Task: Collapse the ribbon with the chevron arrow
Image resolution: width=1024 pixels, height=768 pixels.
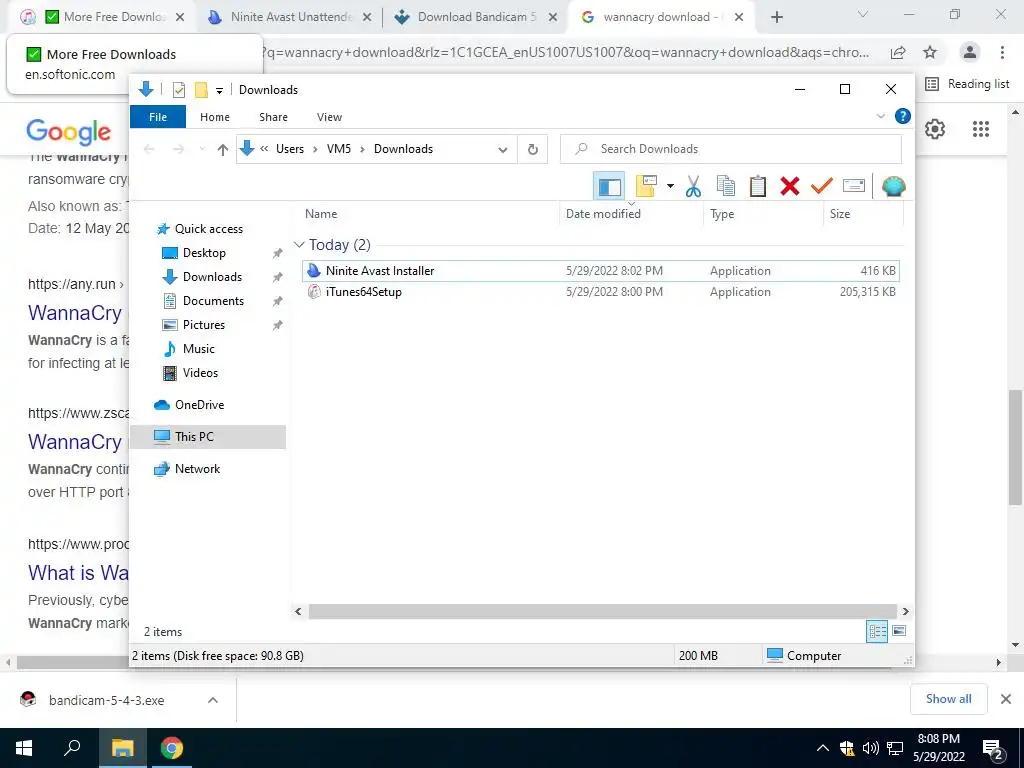Action: [x=880, y=116]
